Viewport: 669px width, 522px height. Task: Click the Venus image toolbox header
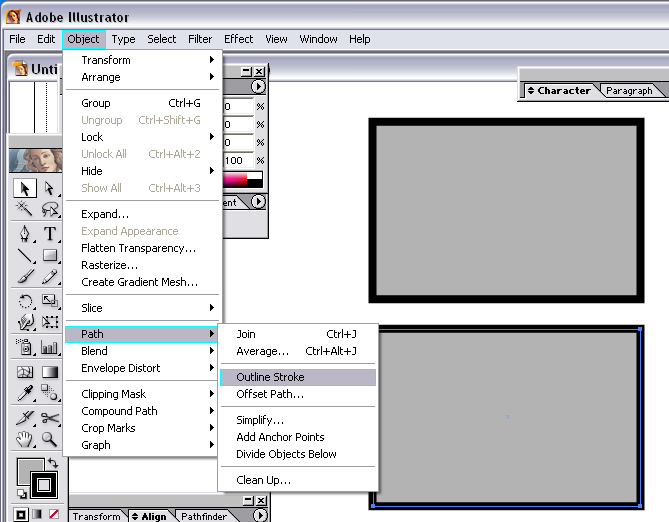35,160
